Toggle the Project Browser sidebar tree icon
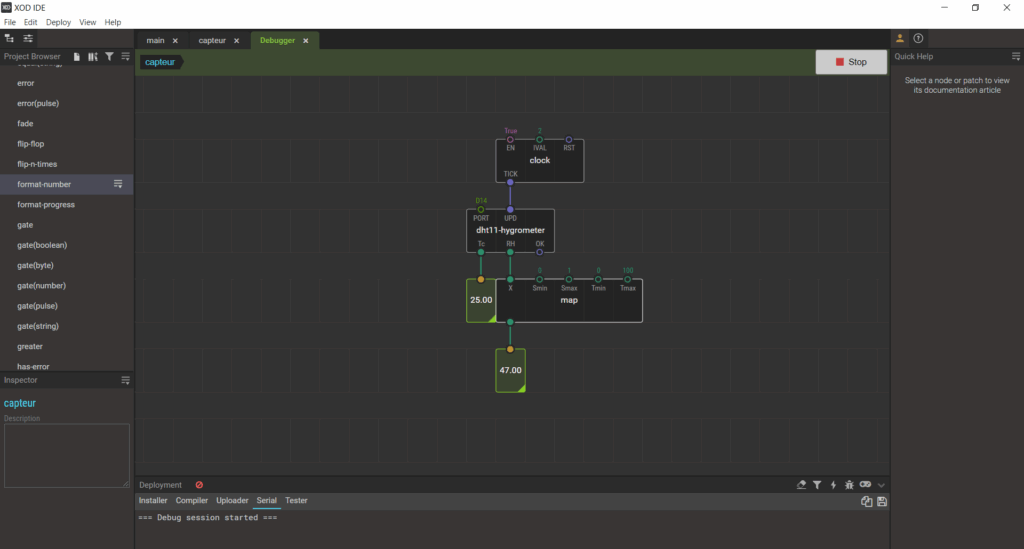Viewport: 1024px width, 549px height. (x=9, y=39)
